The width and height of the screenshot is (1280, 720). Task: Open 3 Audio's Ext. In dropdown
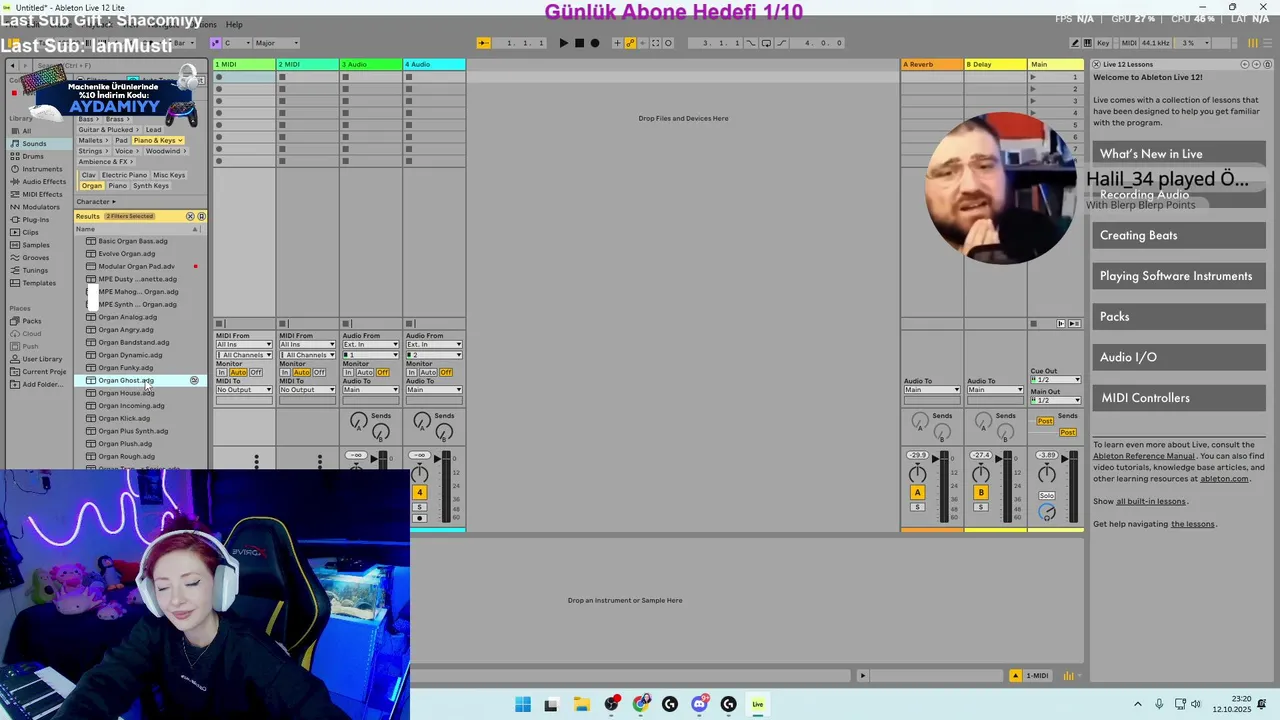[371, 344]
